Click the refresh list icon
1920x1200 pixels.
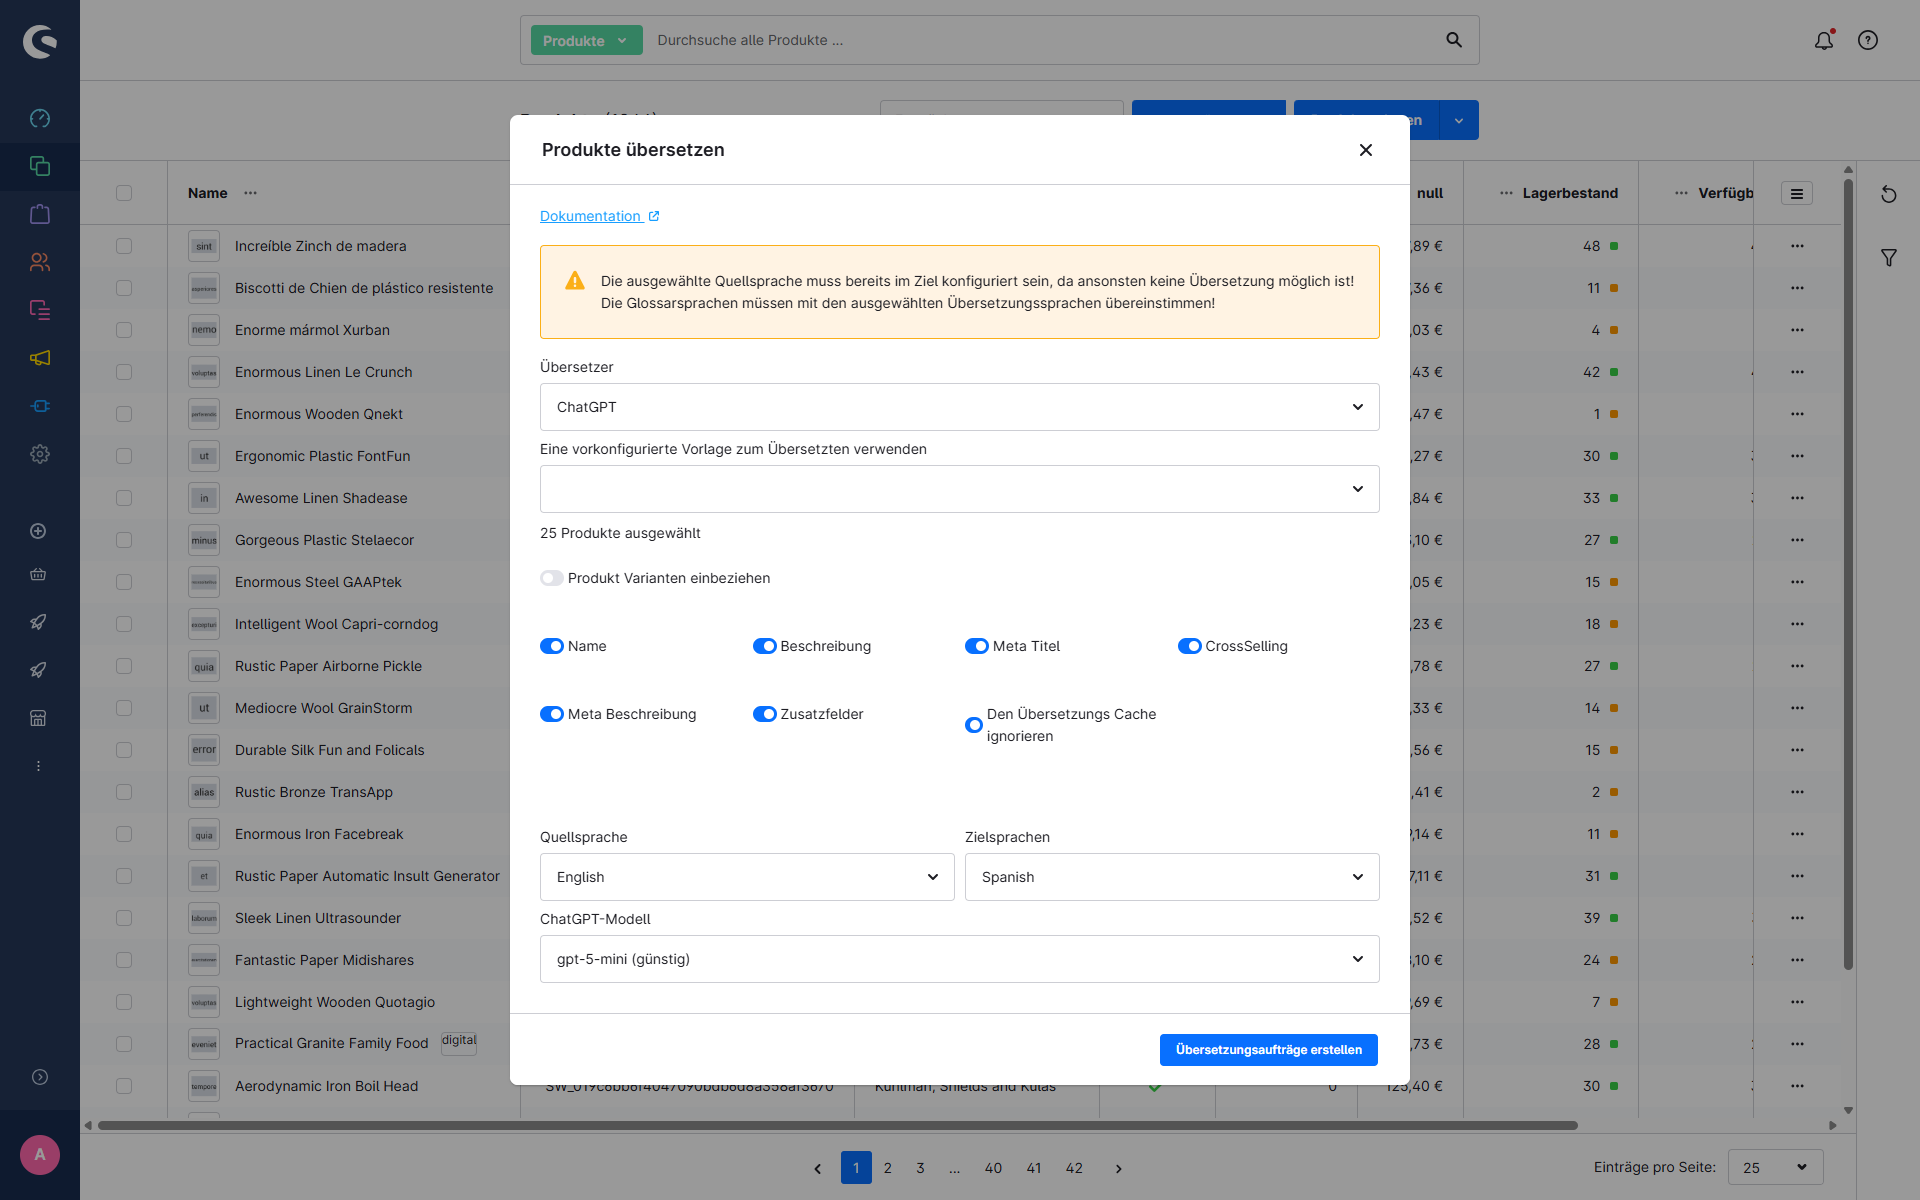click(1889, 194)
